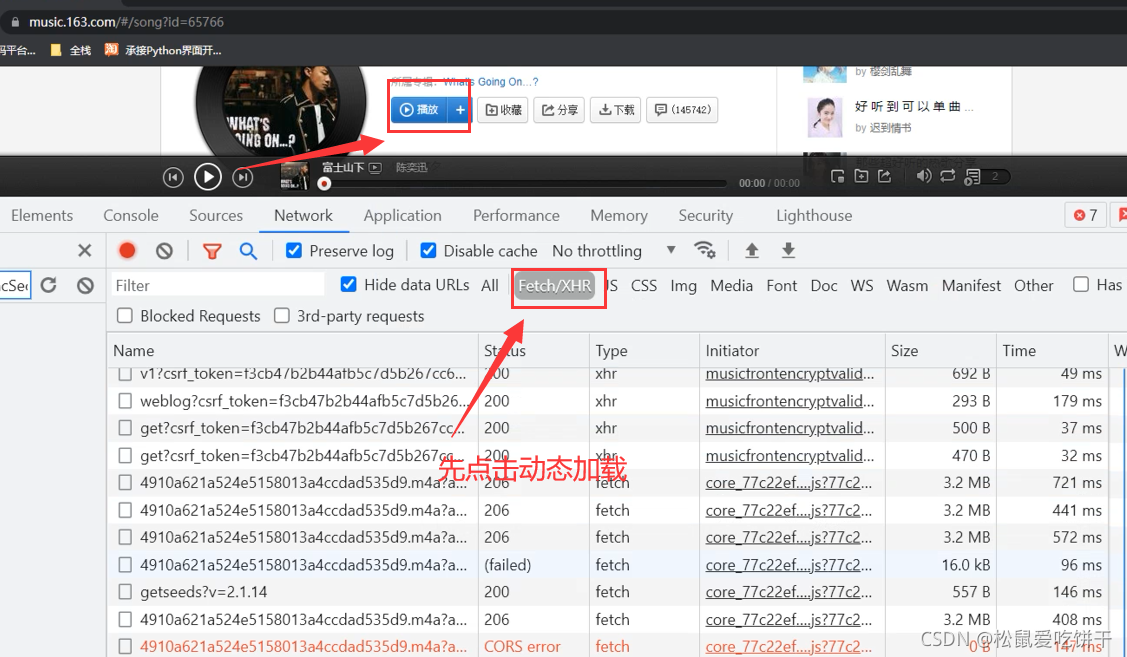The width and height of the screenshot is (1127, 657).
Task: Switch to the Application tab
Action: (402, 216)
